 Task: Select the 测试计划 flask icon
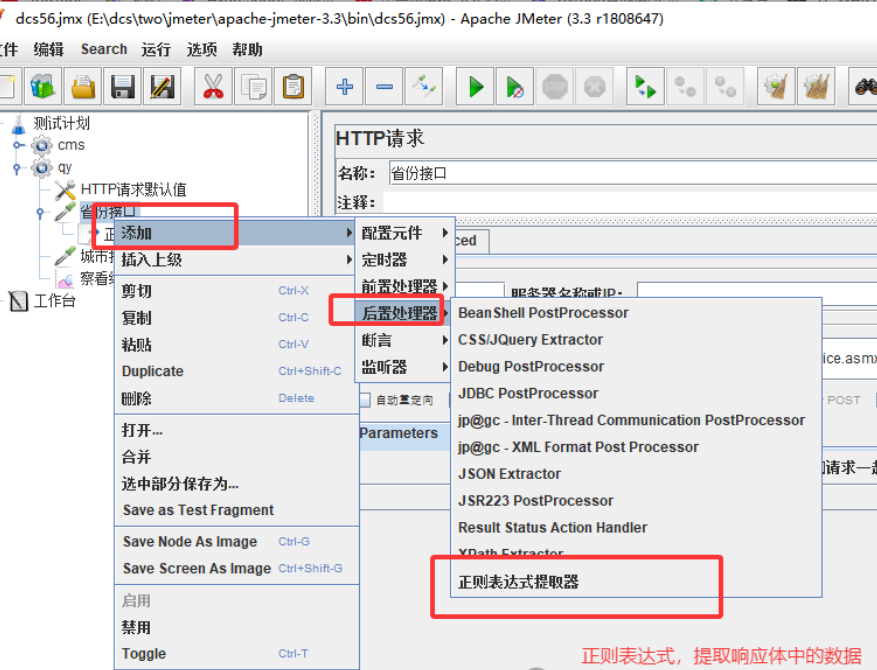point(18,124)
